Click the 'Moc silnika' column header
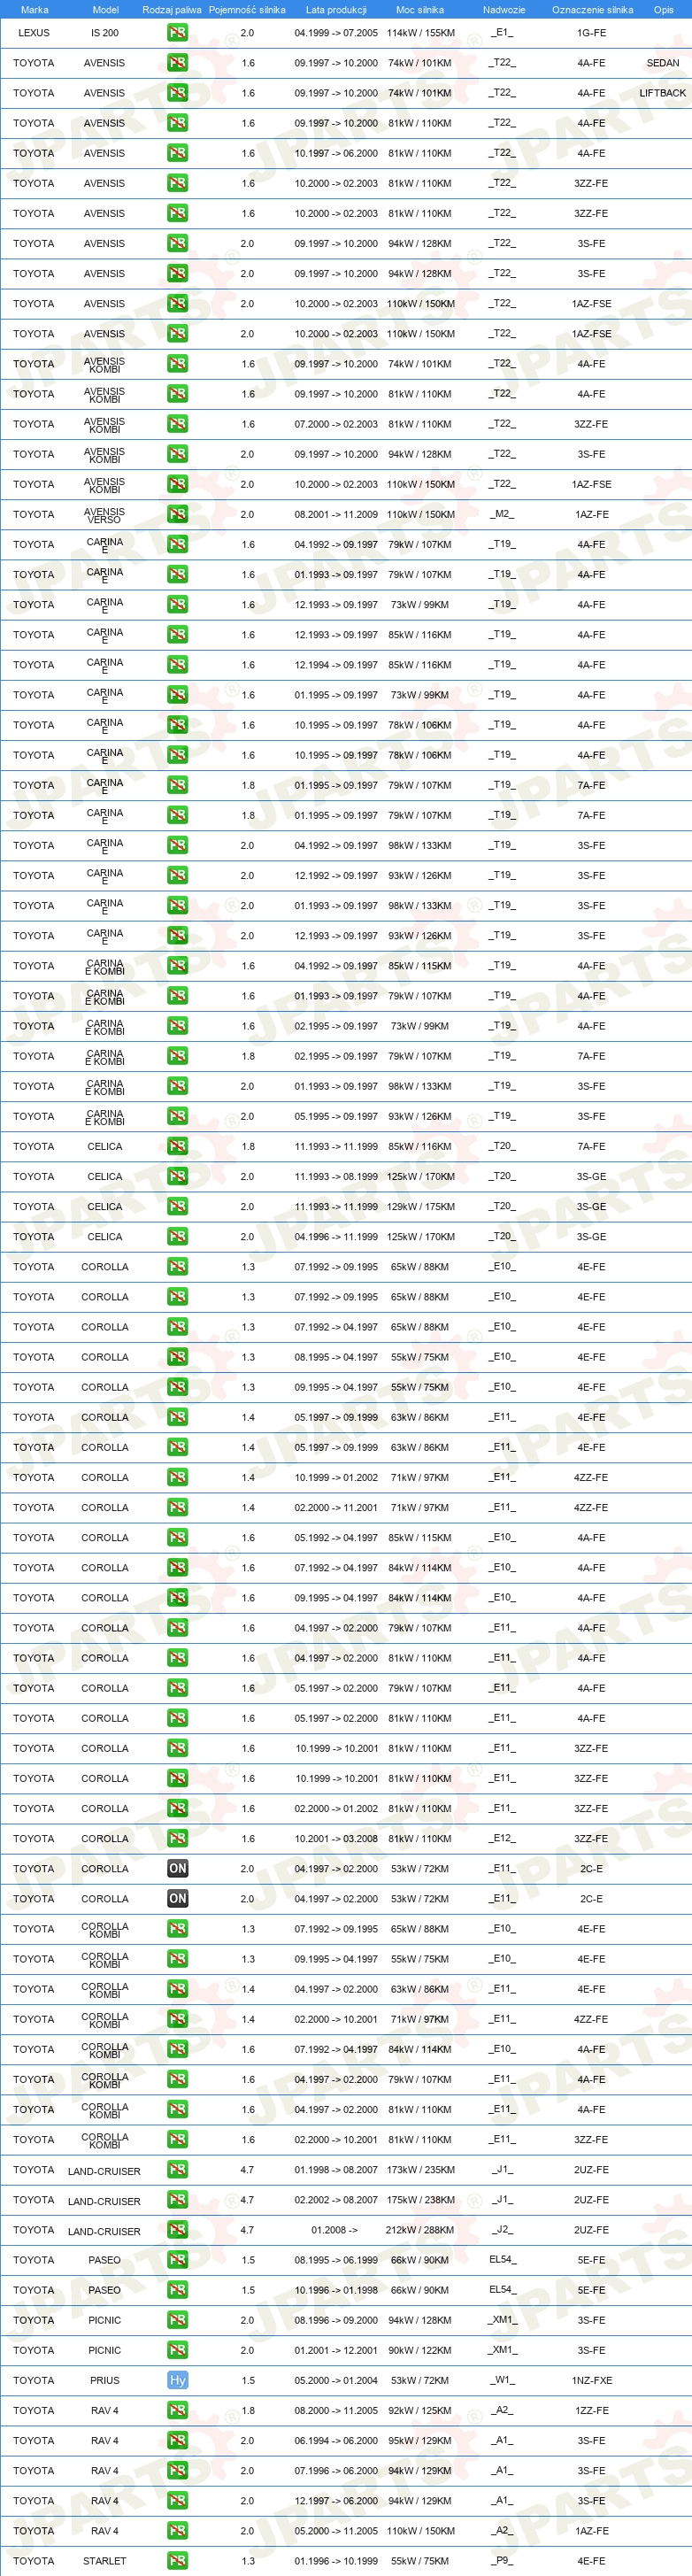This screenshot has width=692, height=2576. point(420,9)
